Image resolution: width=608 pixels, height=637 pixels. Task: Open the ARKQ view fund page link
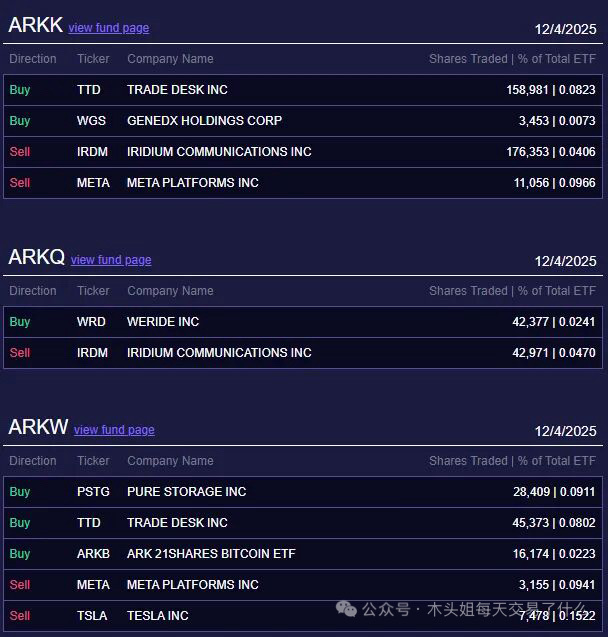pos(111,260)
